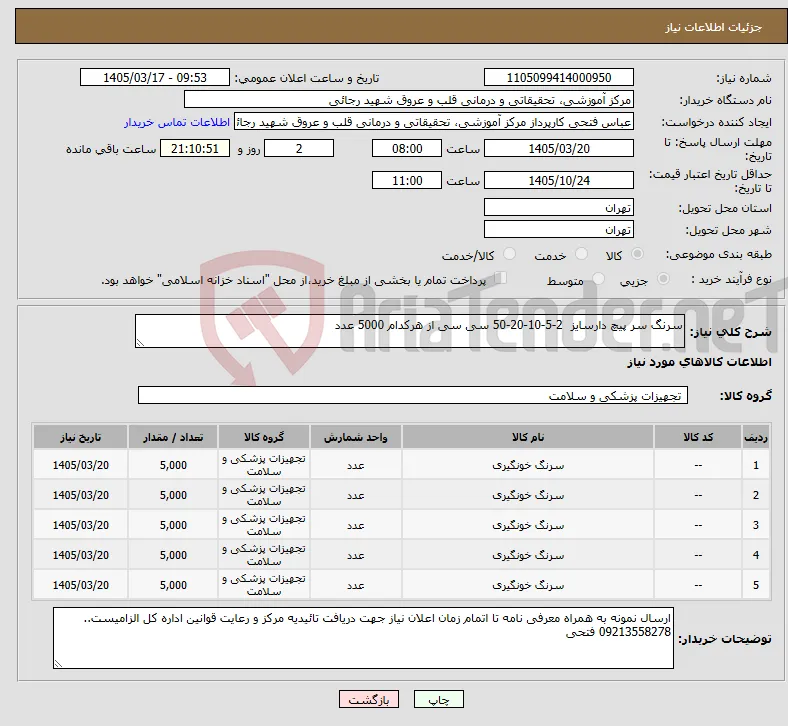The image size is (788, 726).
Task: Click the گروه کالا column header
Action: (264, 437)
